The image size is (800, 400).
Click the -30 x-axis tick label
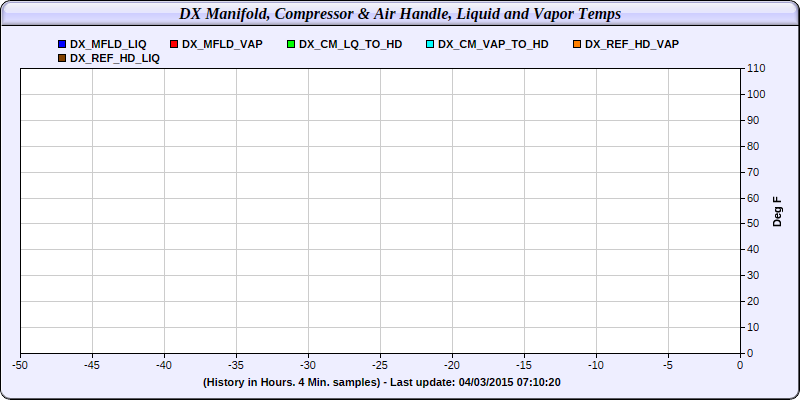pos(308,365)
